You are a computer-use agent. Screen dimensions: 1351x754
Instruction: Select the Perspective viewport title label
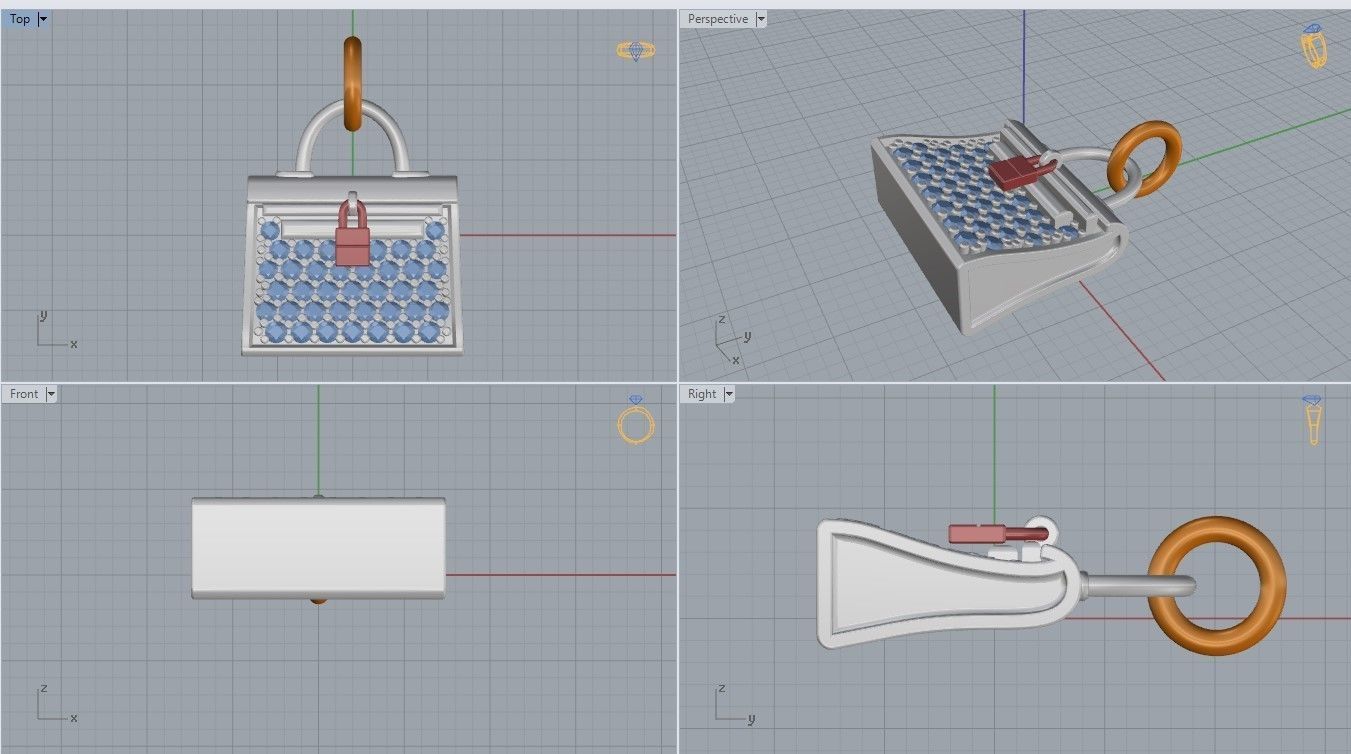(718, 19)
